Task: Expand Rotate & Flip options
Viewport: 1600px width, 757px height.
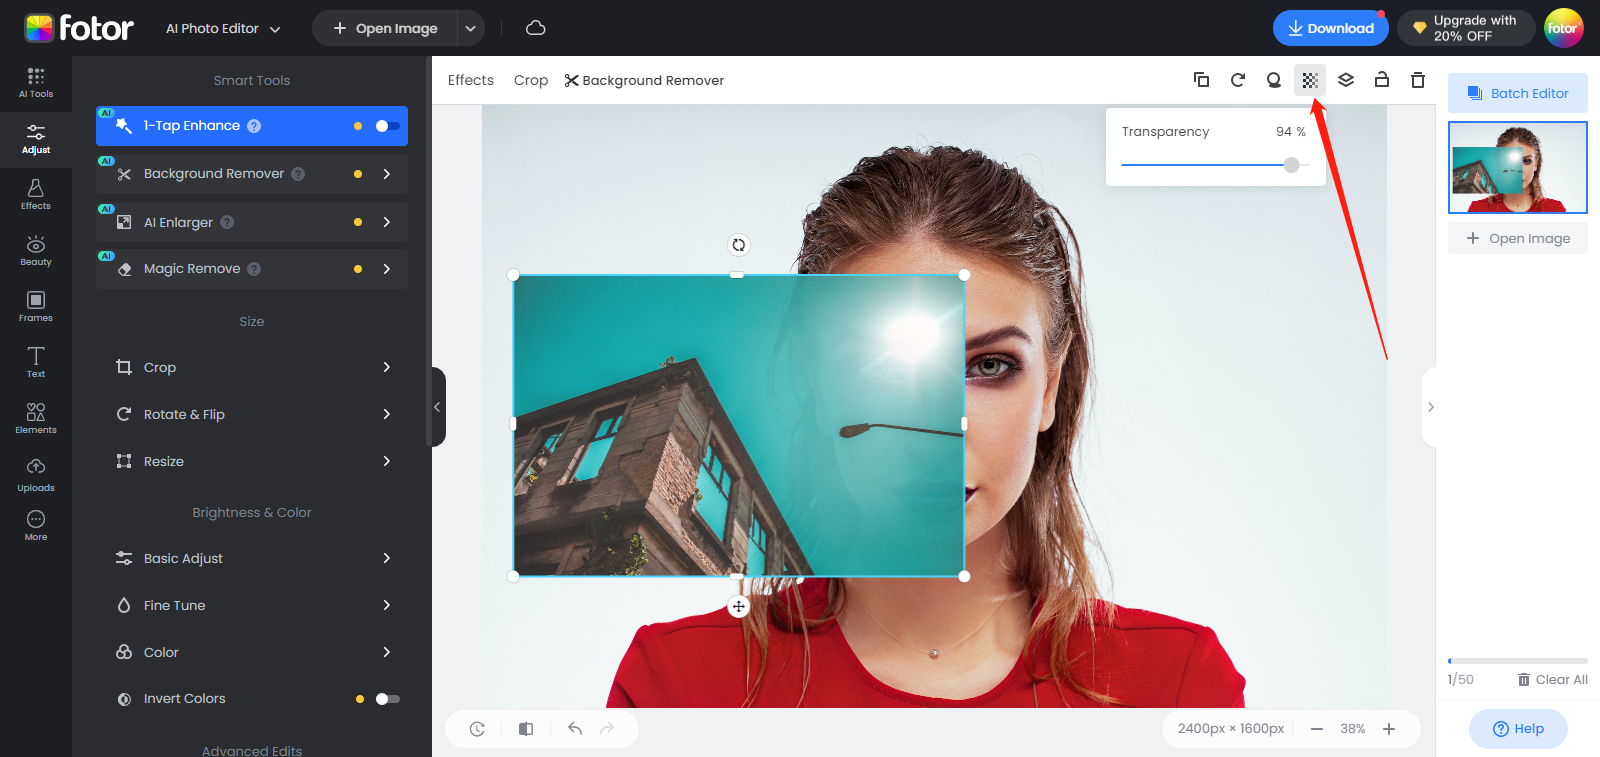Action: coord(252,414)
